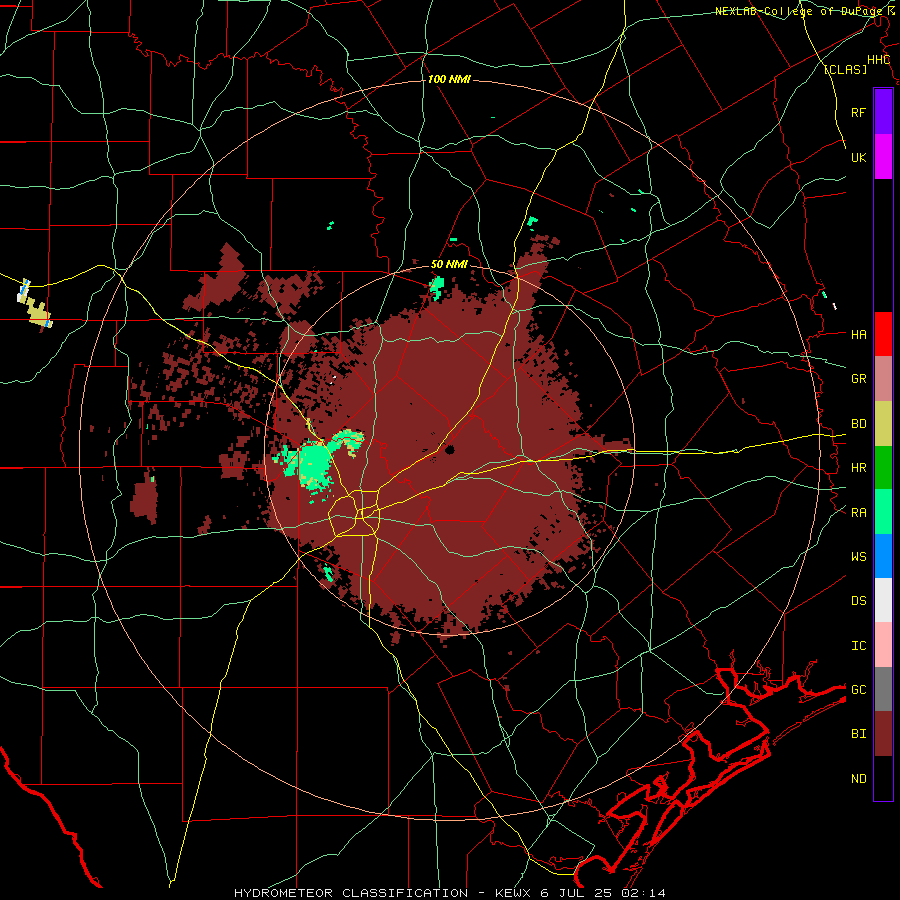Click the GR legend label
Image resolution: width=900 pixels, height=900 pixels.
(x=858, y=379)
